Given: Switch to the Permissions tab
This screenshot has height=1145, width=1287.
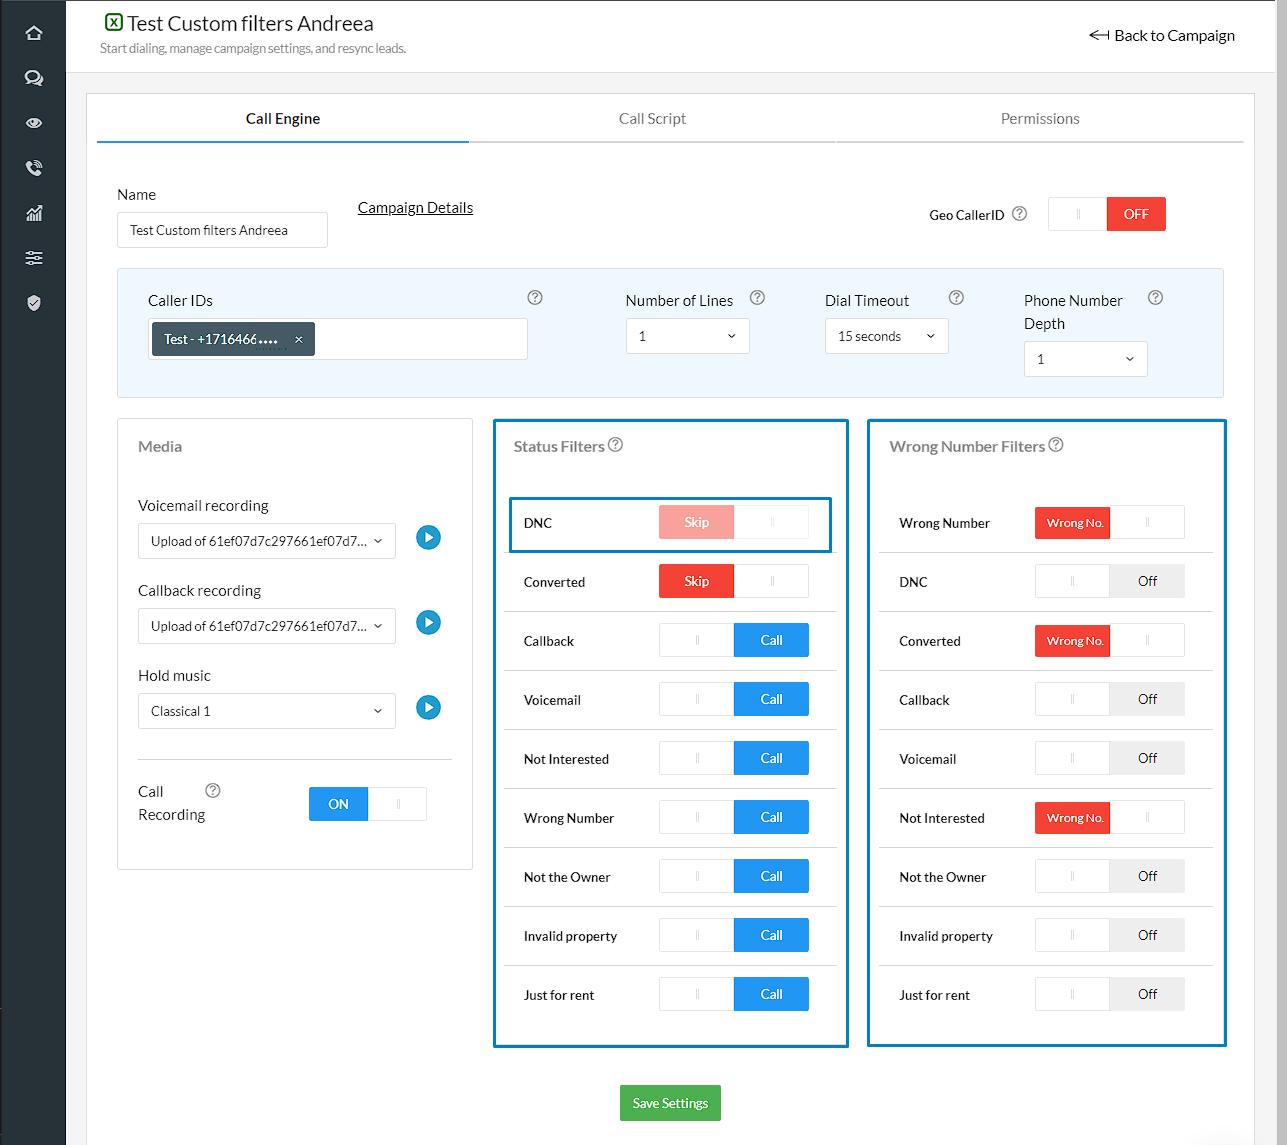Looking at the screenshot, I should tap(1040, 119).
